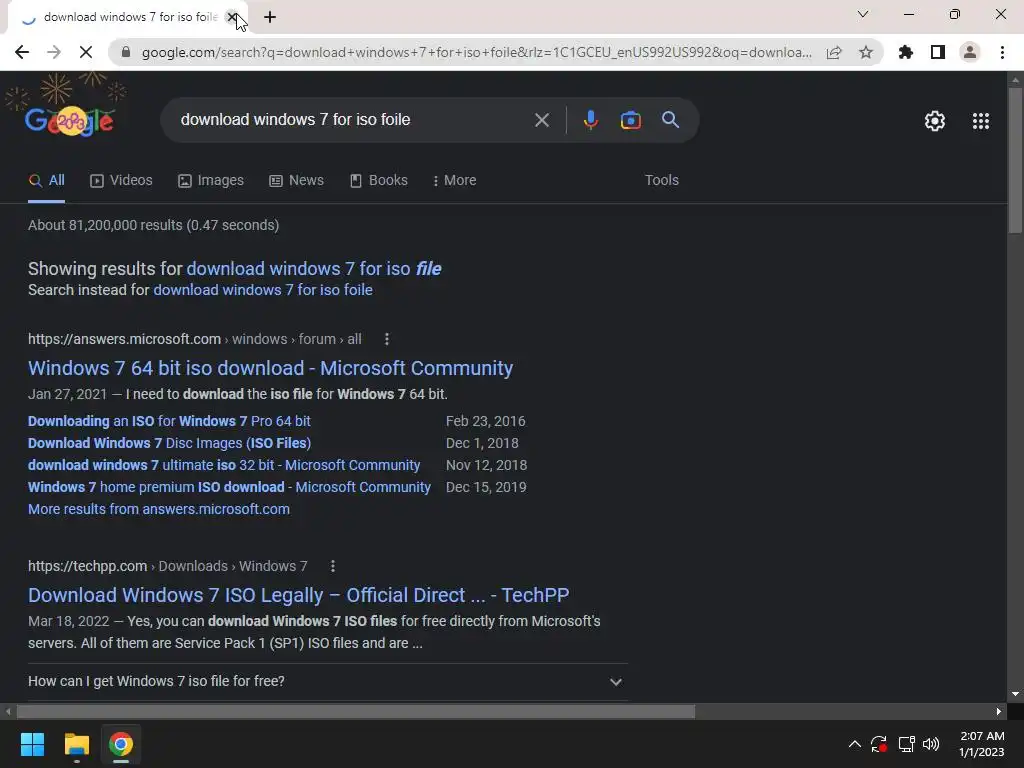Open a new browser tab
Viewport: 1024px width, 768px height.
(270, 17)
